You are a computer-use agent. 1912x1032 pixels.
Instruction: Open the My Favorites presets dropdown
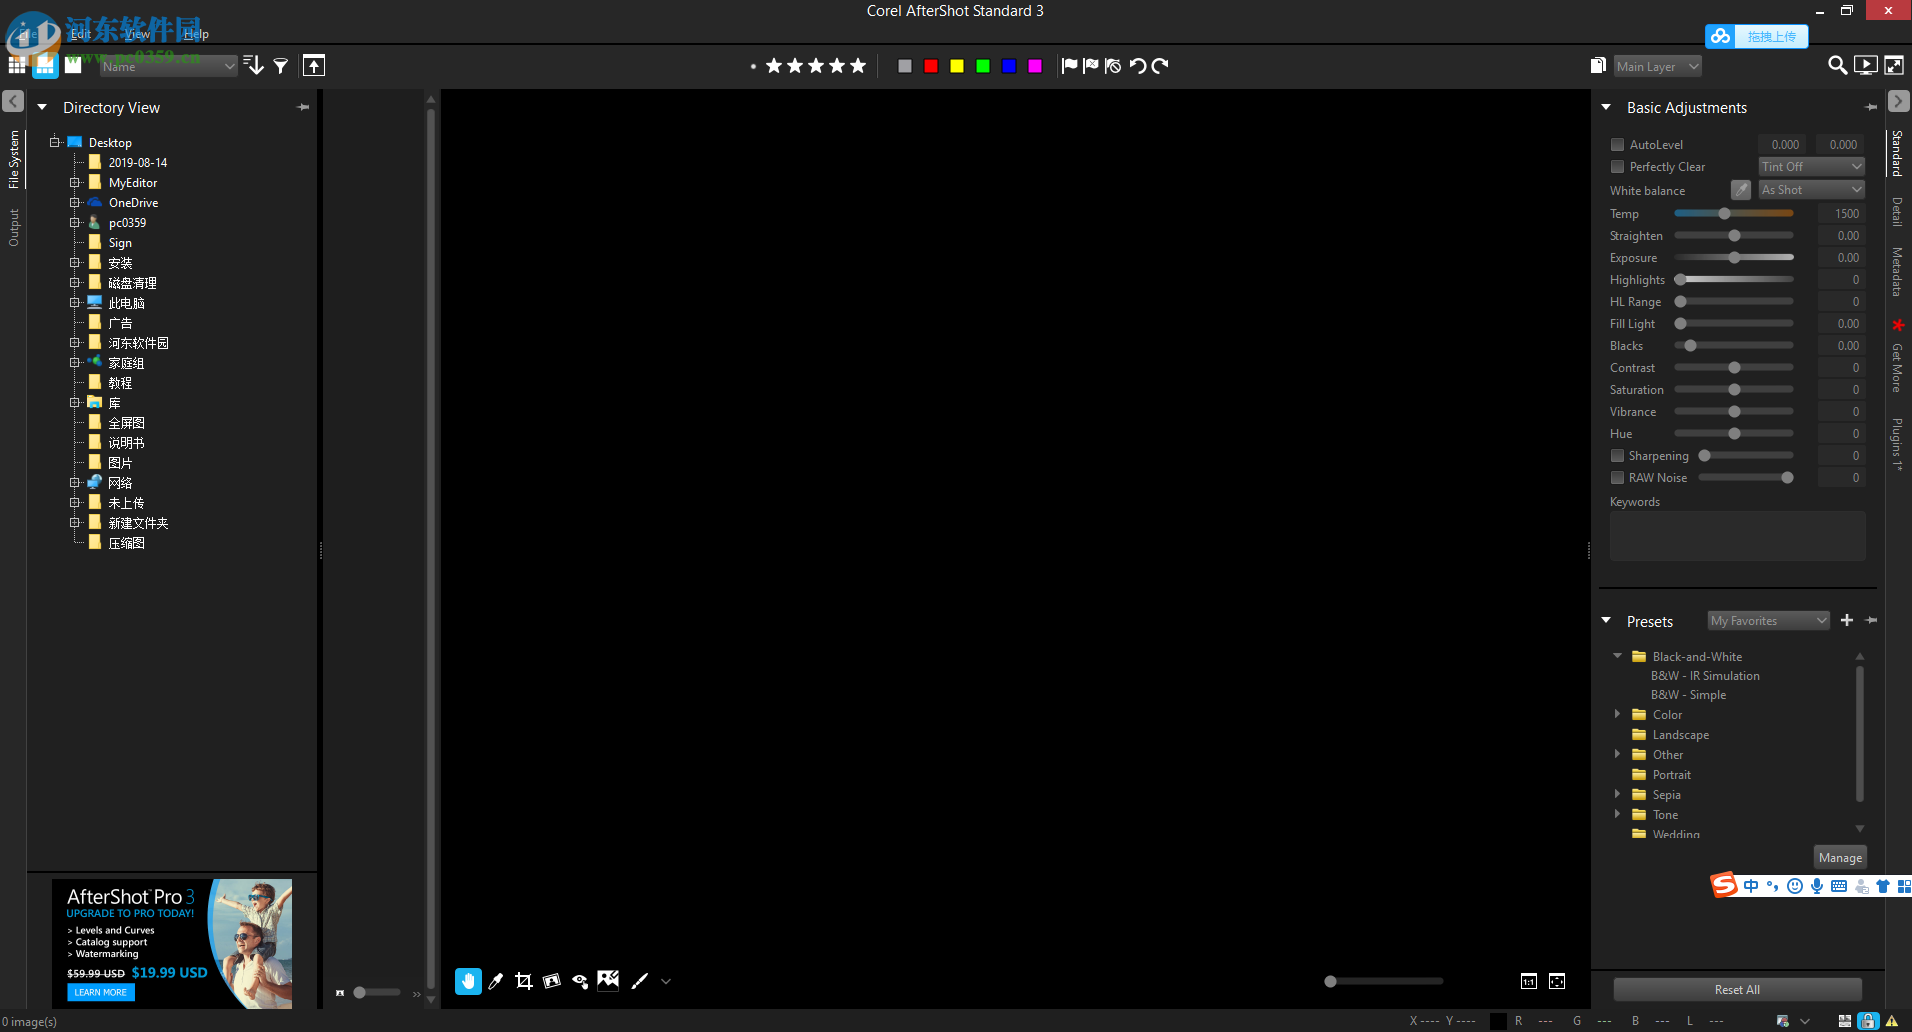1768,621
